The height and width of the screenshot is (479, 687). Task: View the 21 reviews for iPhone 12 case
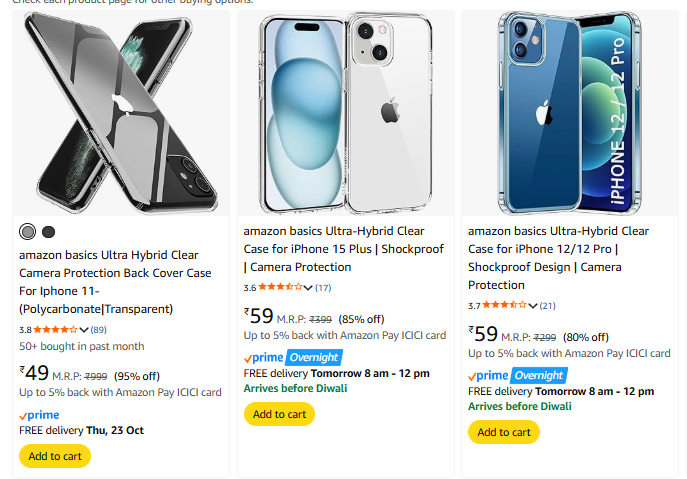548,306
